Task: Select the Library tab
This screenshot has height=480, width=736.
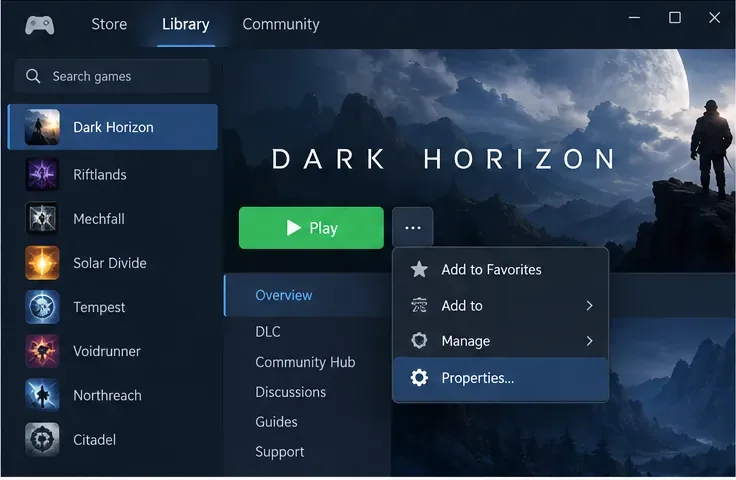Action: (185, 24)
